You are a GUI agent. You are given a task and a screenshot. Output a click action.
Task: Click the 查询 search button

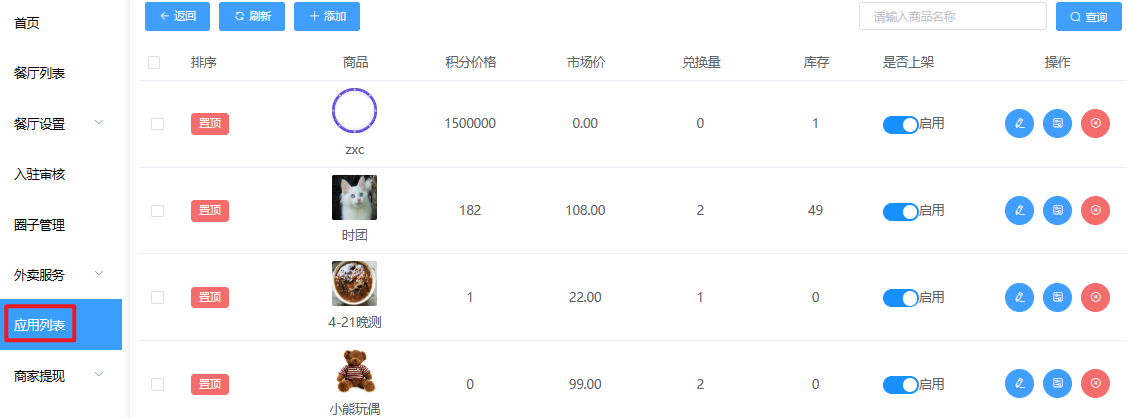pyautogui.click(x=1089, y=17)
